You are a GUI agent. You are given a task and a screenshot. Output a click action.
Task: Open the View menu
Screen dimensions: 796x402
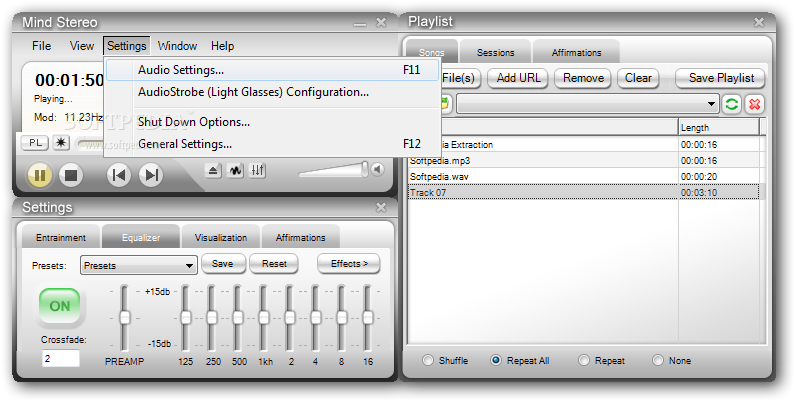(x=82, y=46)
